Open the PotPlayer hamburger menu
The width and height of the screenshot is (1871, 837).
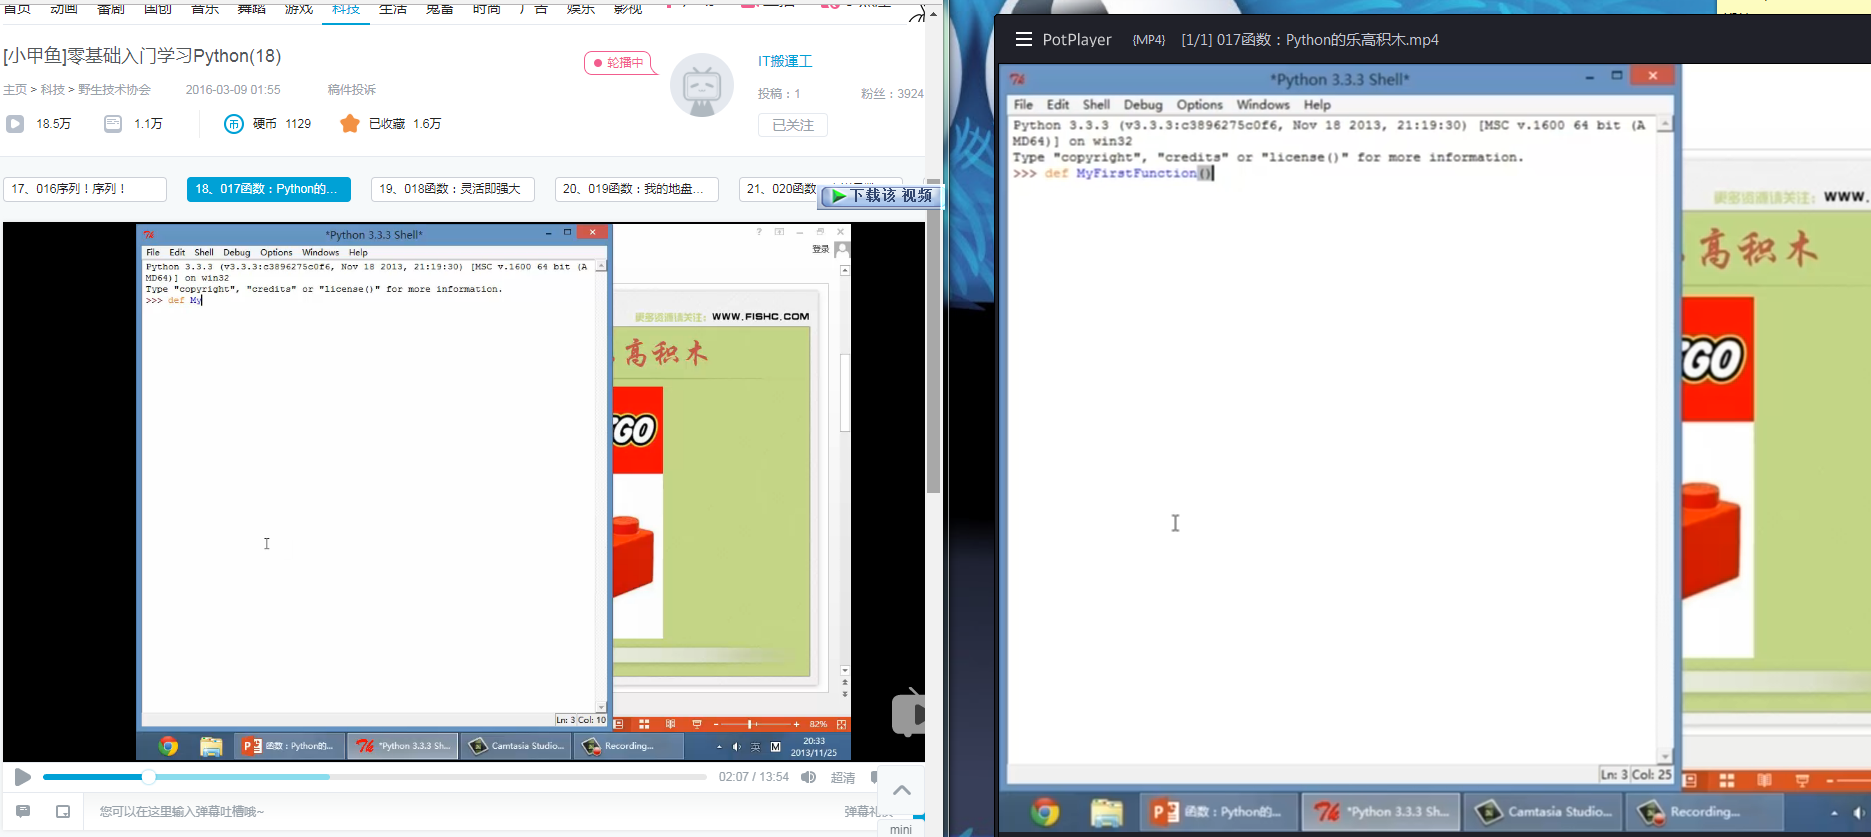[1023, 40]
